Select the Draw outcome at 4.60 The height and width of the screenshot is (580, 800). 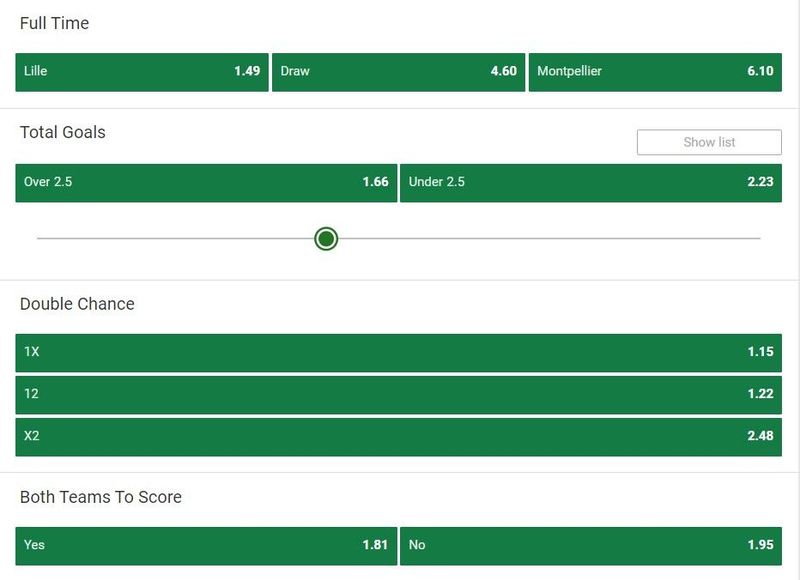pyautogui.click(x=398, y=72)
